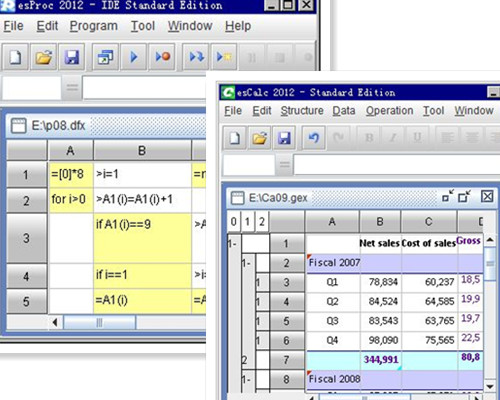Open the Structure menu in esCalc

[x=302, y=110]
